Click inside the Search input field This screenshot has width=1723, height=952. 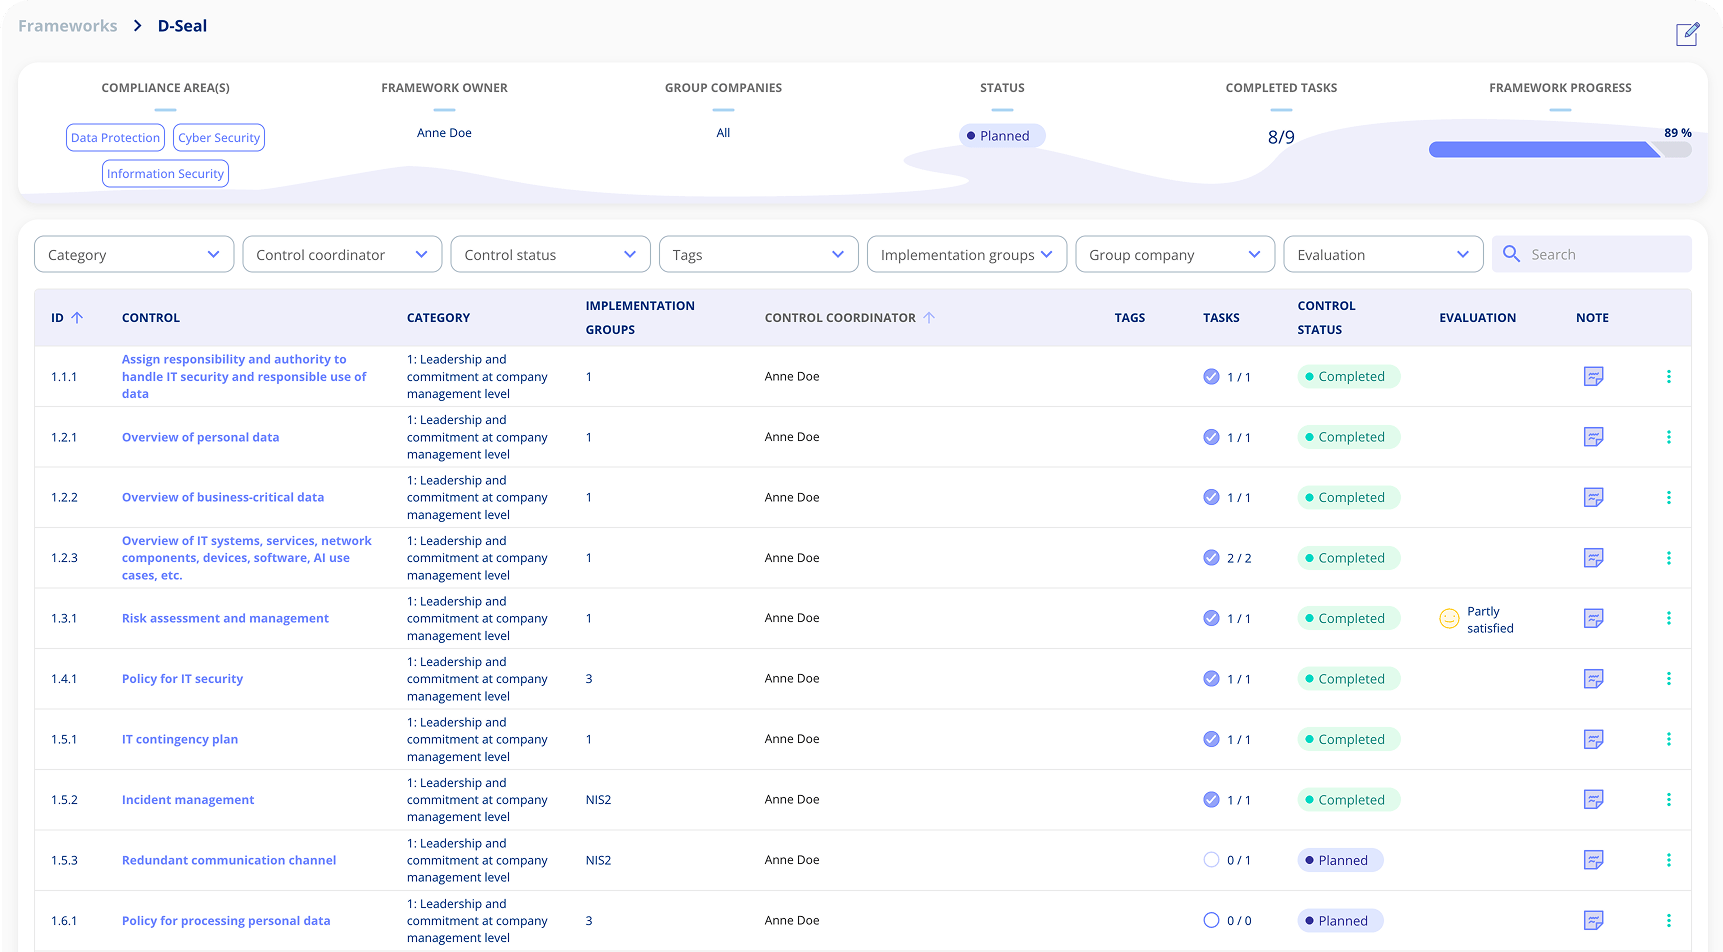[x=1600, y=254]
